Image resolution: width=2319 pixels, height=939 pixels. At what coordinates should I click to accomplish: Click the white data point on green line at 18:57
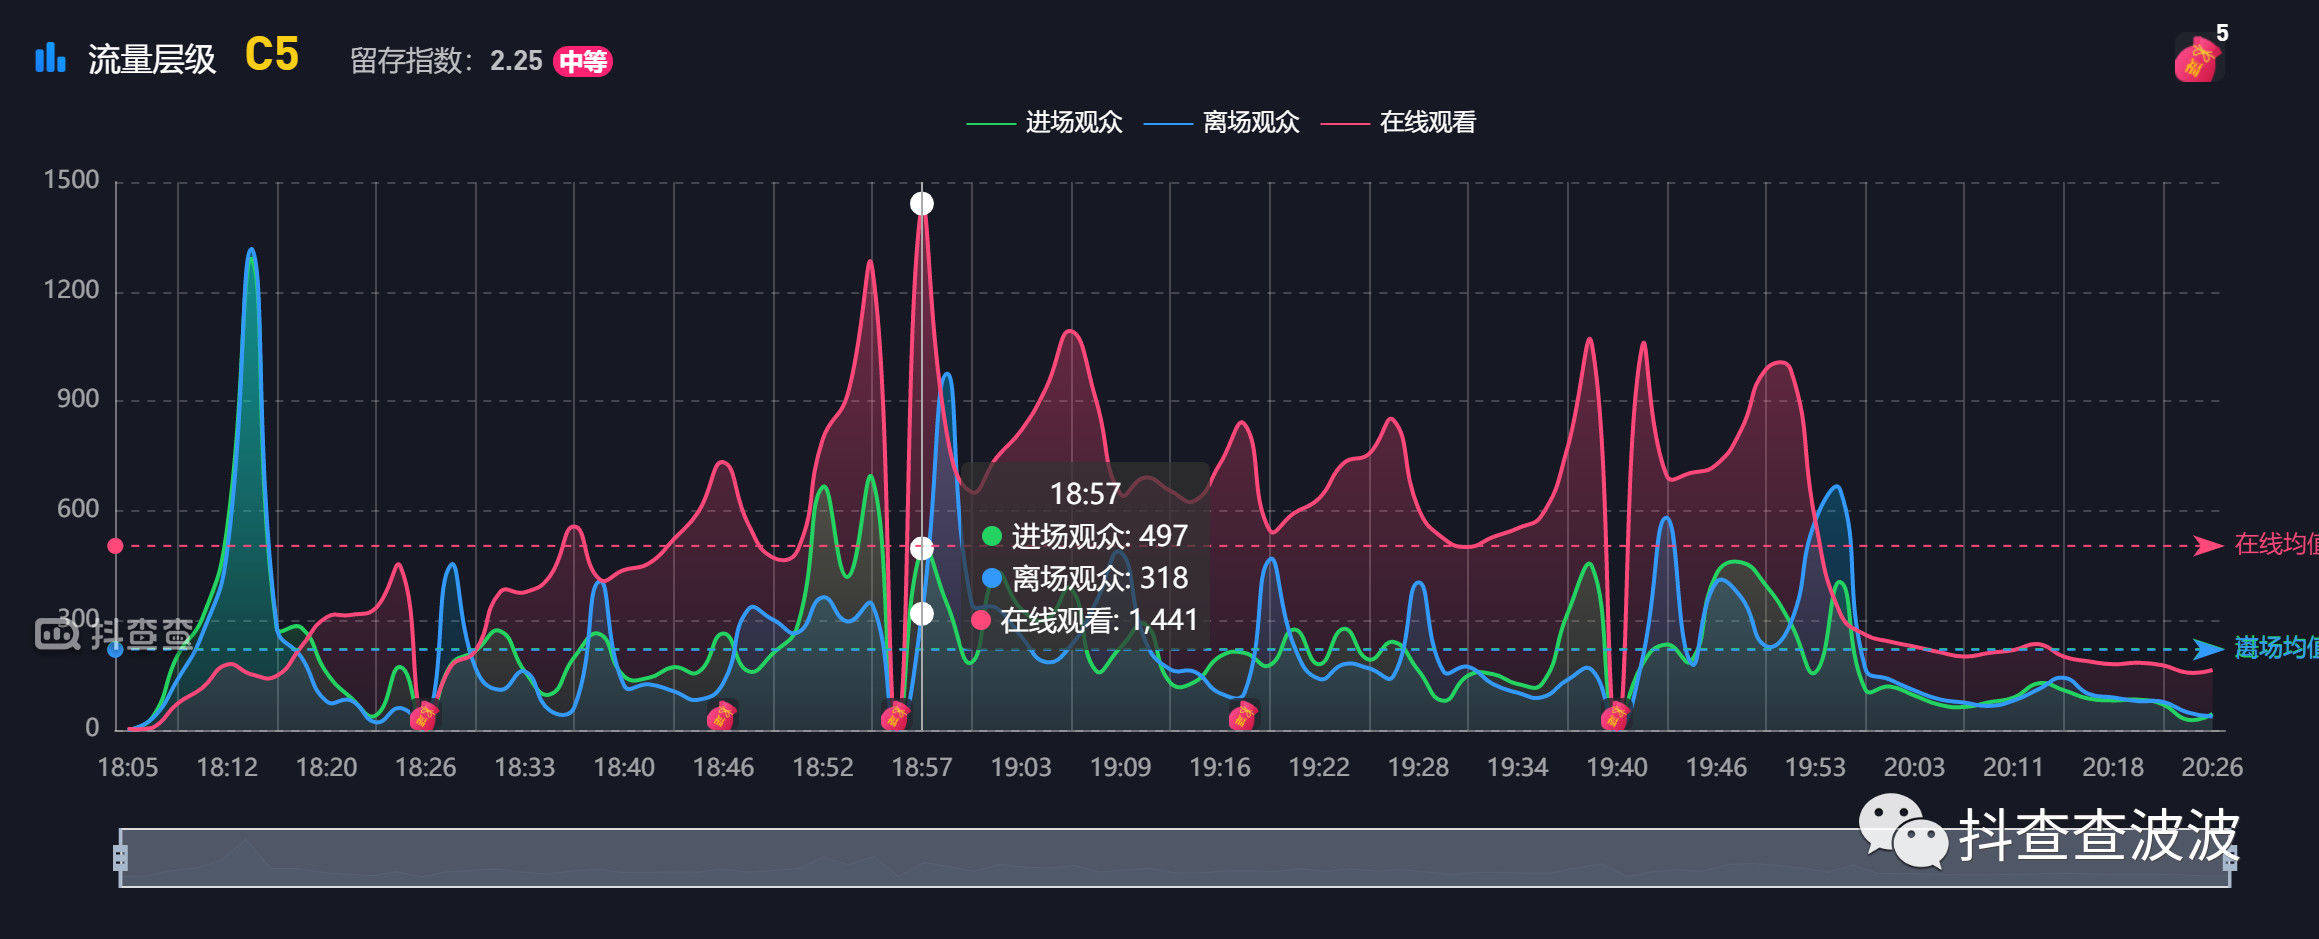pos(922,548)
